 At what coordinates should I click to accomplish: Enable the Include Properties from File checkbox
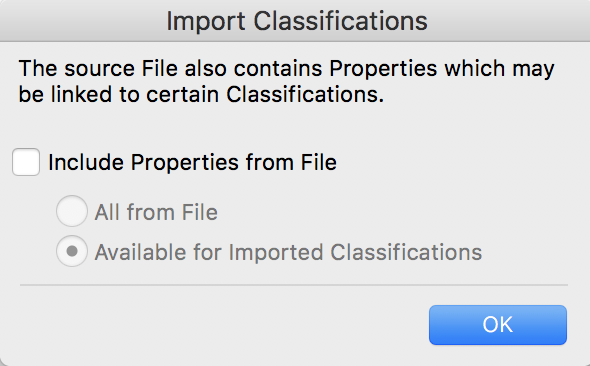26,162
